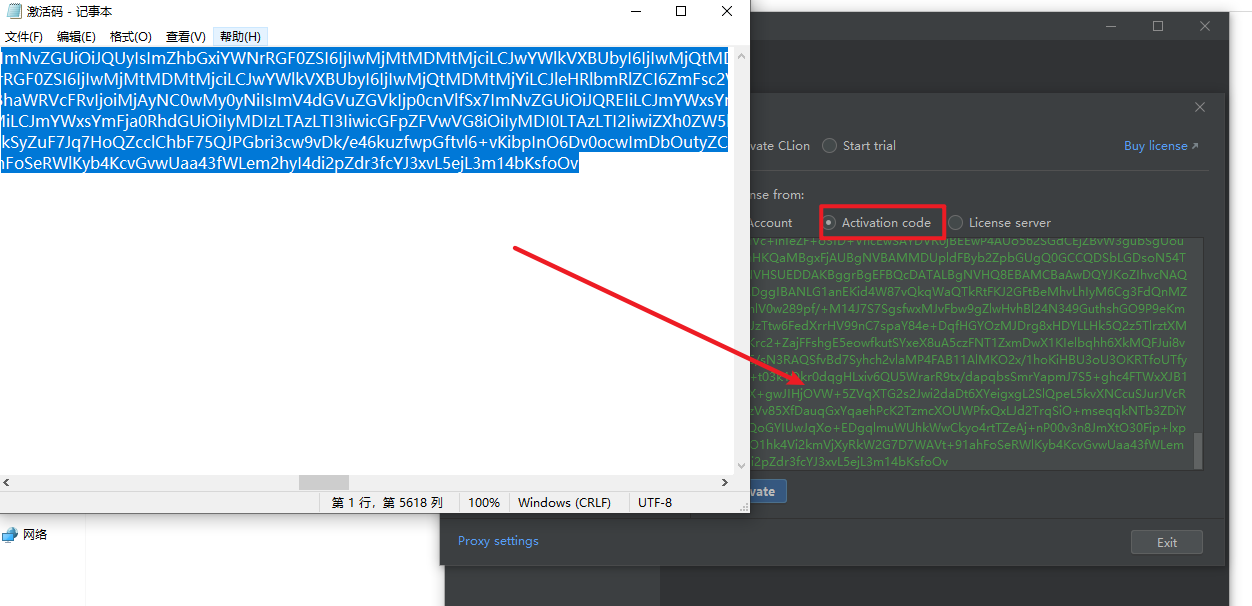1252x606 pixels.
Task: Click Notepad's horizontal scrollbar thumb
Action: (x=323, y=482)
